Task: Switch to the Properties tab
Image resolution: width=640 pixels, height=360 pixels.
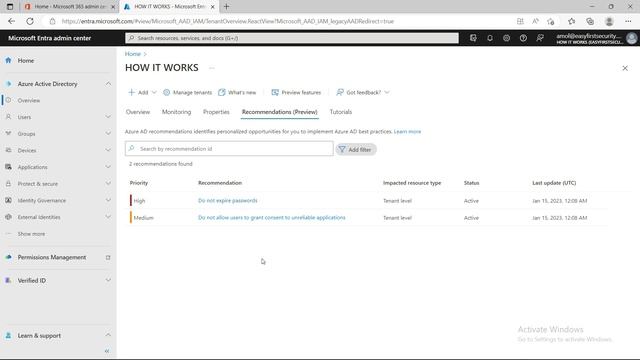Action: (216, 112)
